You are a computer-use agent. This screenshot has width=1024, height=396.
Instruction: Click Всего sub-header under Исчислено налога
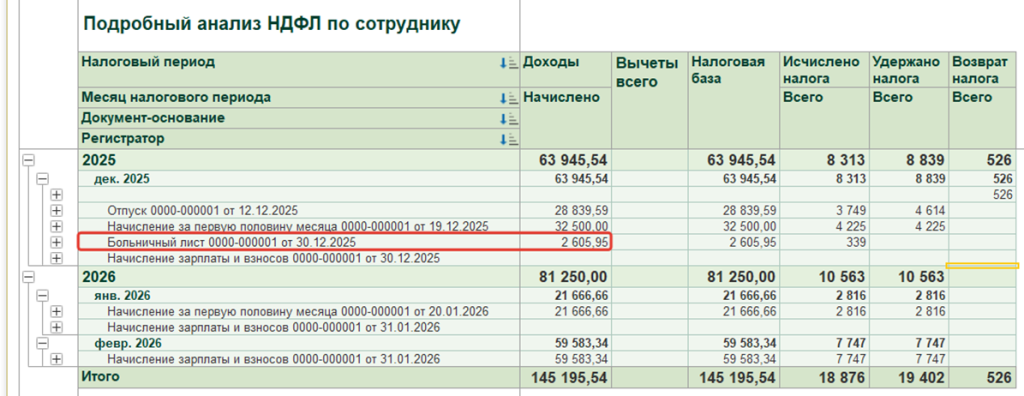click(x=803, y=97)
